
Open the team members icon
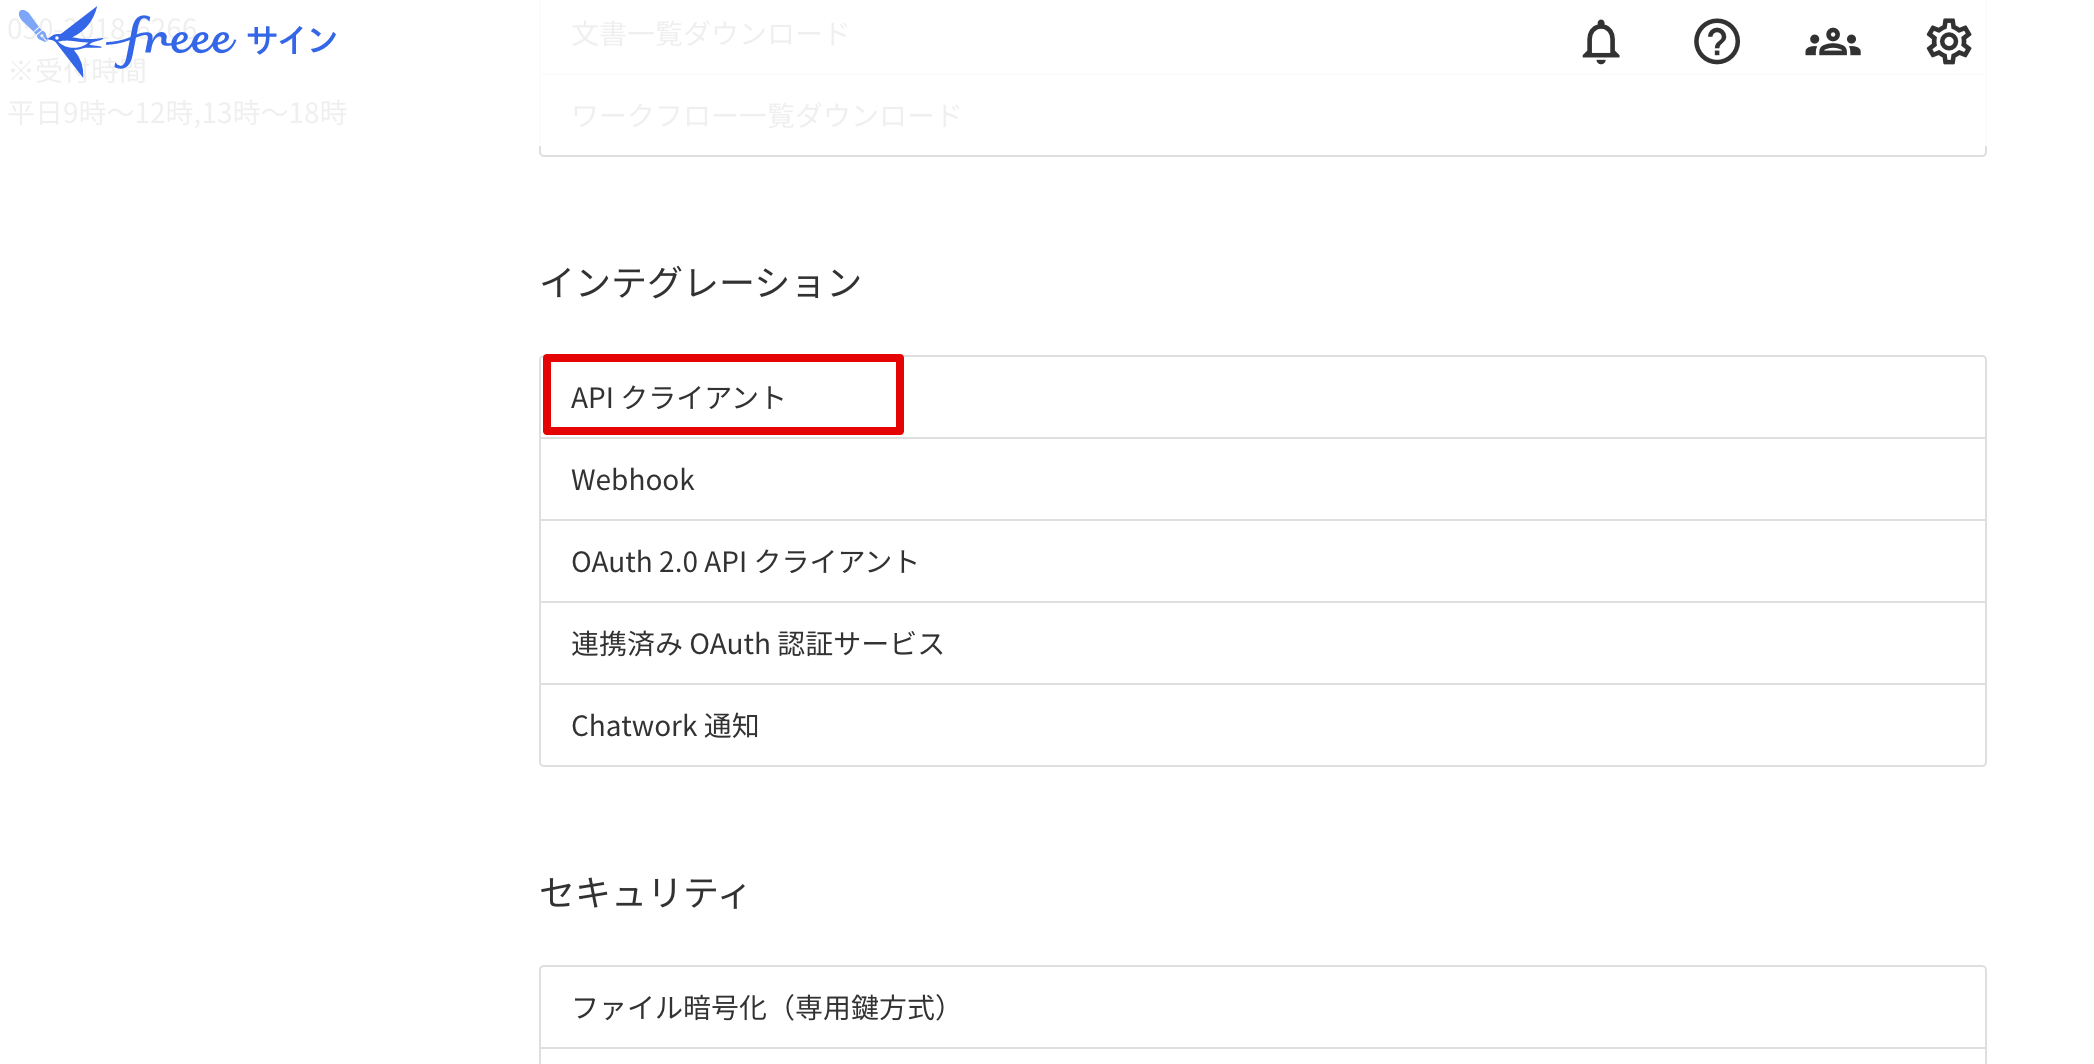click(1832, 42)
